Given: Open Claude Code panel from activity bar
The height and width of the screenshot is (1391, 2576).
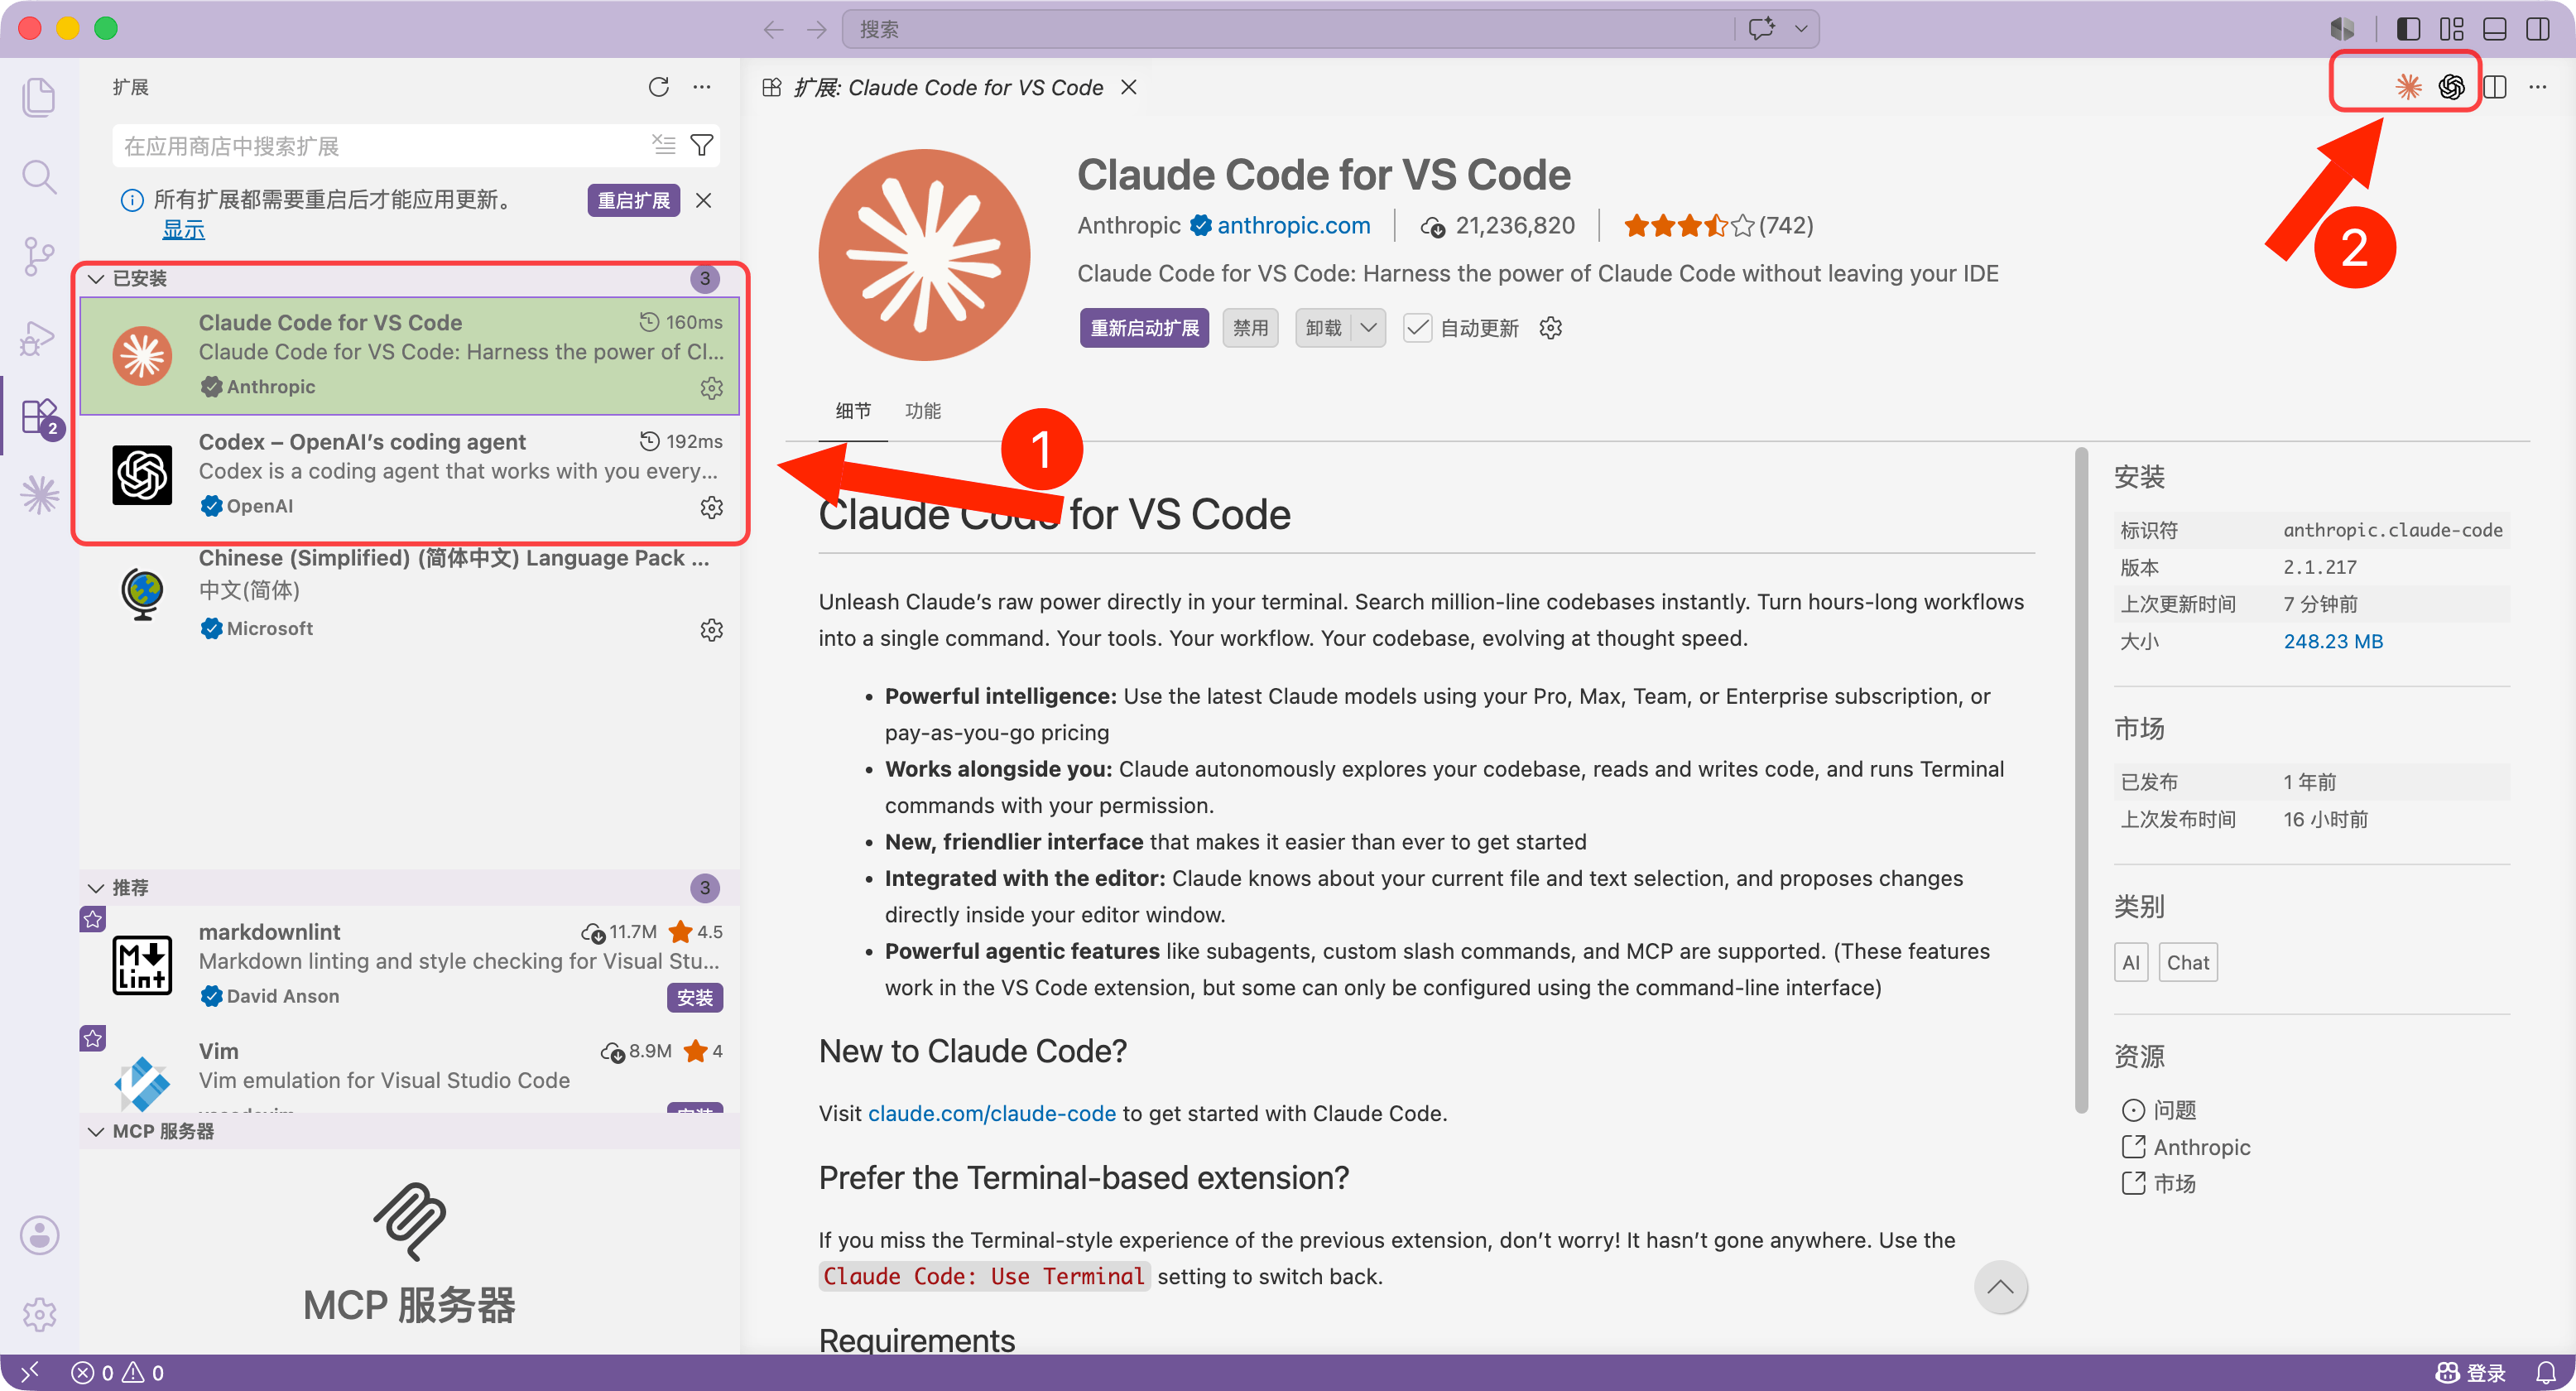Looking at the screenshot, I should click(39, 495).
